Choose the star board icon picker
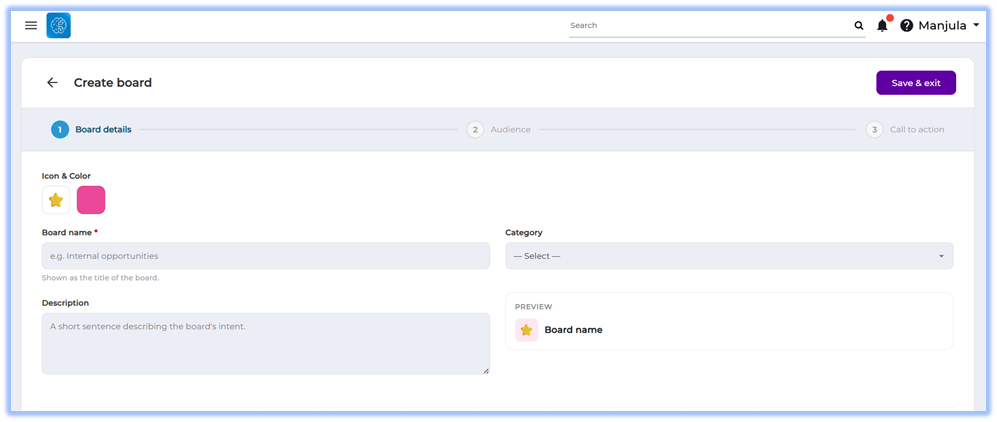 point(56,200)
